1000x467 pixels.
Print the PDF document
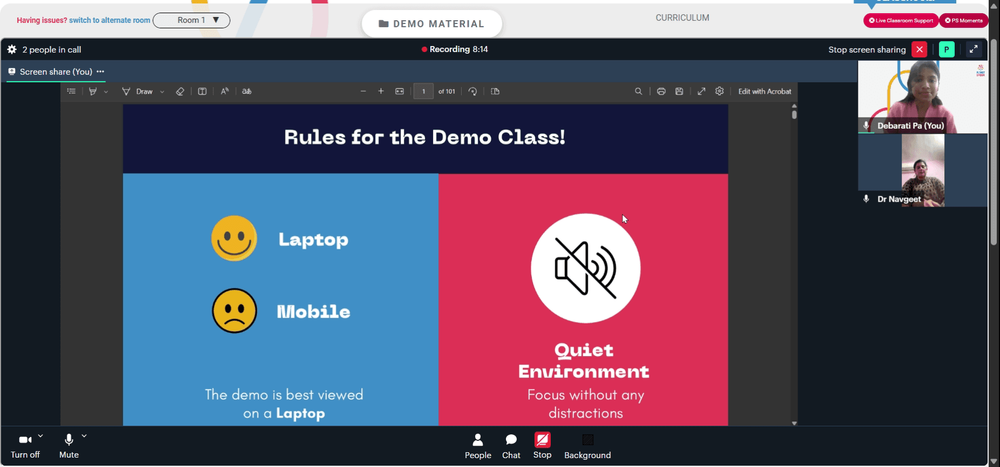[661, 91]
